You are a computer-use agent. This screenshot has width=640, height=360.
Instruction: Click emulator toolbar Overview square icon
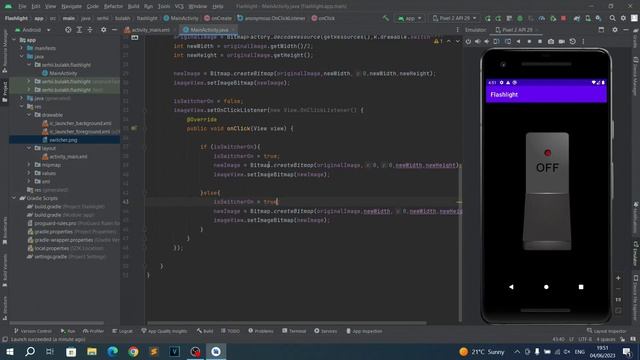coord(540,41)
